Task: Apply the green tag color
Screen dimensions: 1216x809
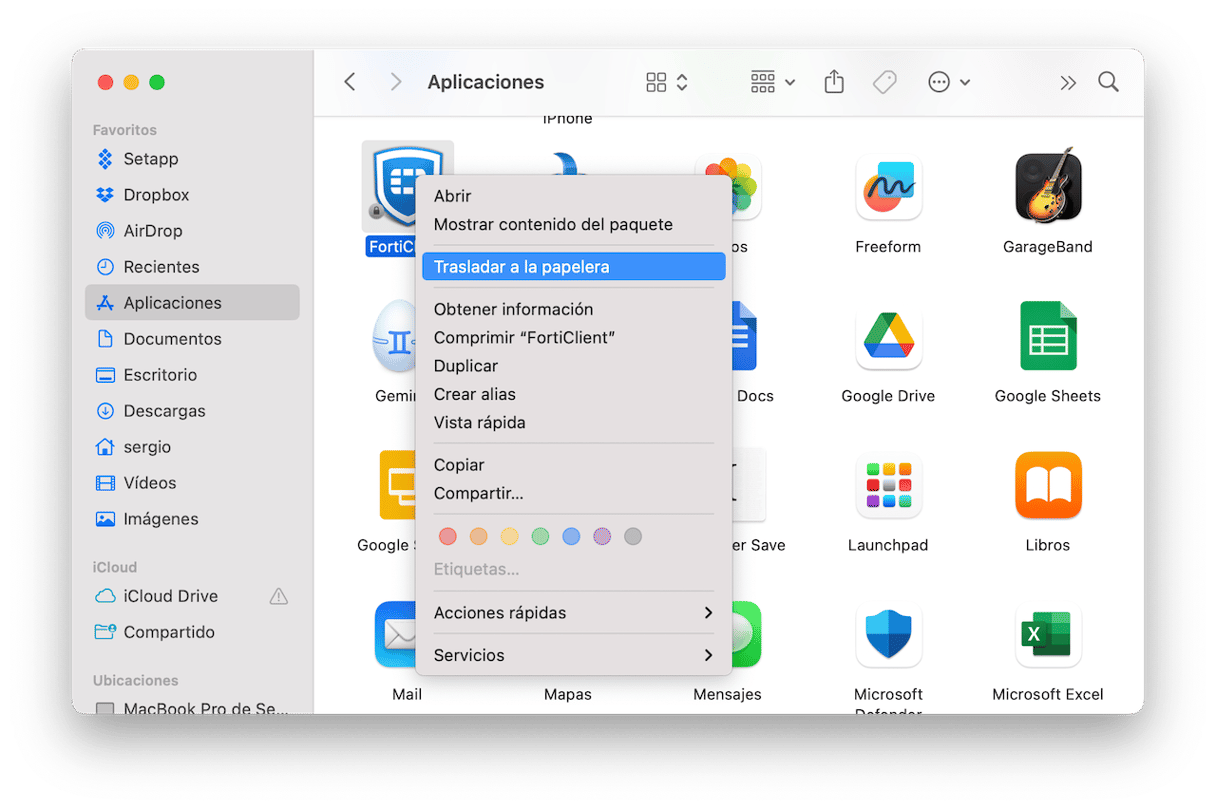Action: [540, 537]
